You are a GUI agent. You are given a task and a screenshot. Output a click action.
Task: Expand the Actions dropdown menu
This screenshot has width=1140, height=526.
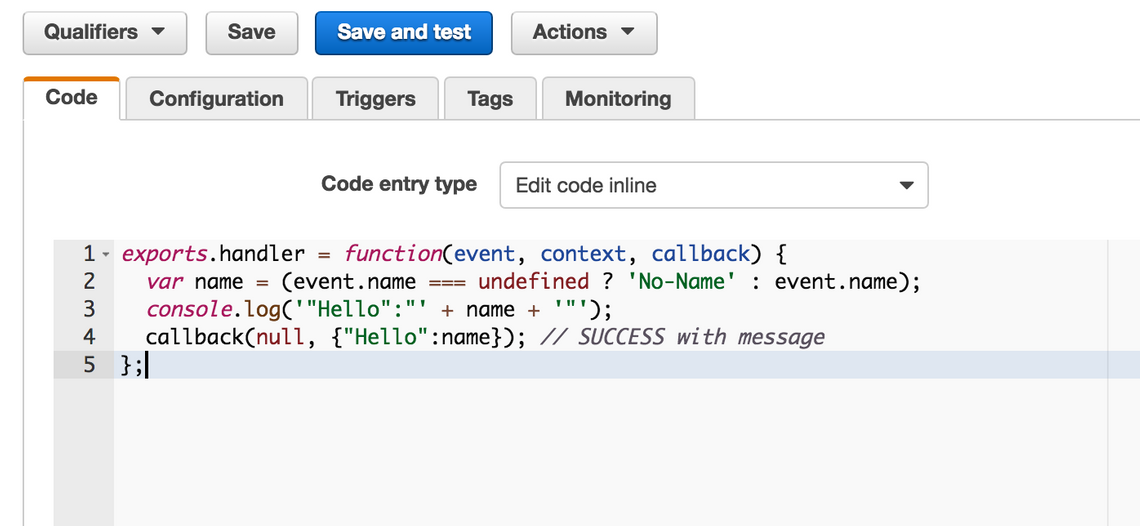583,32
